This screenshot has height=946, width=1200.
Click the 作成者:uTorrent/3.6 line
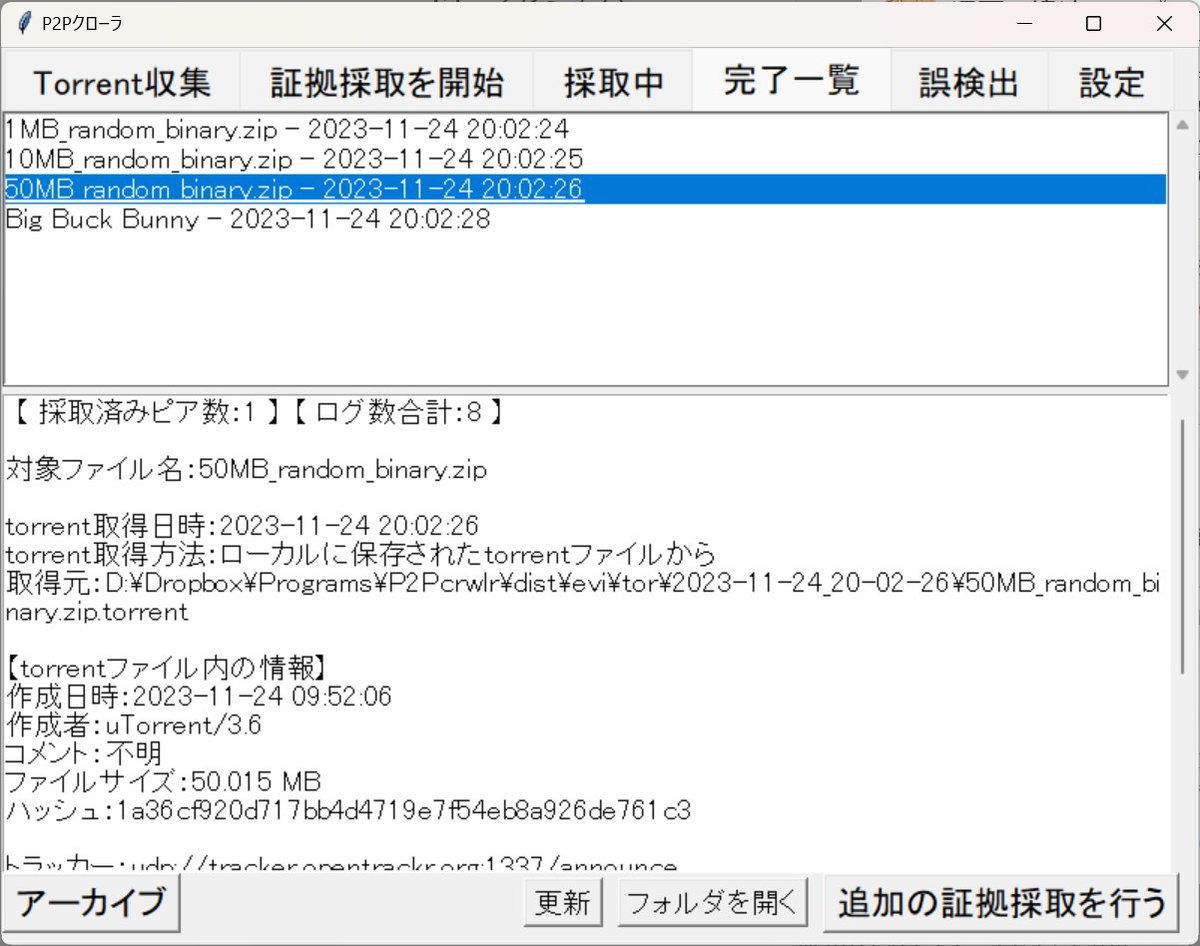coord(134,725)
